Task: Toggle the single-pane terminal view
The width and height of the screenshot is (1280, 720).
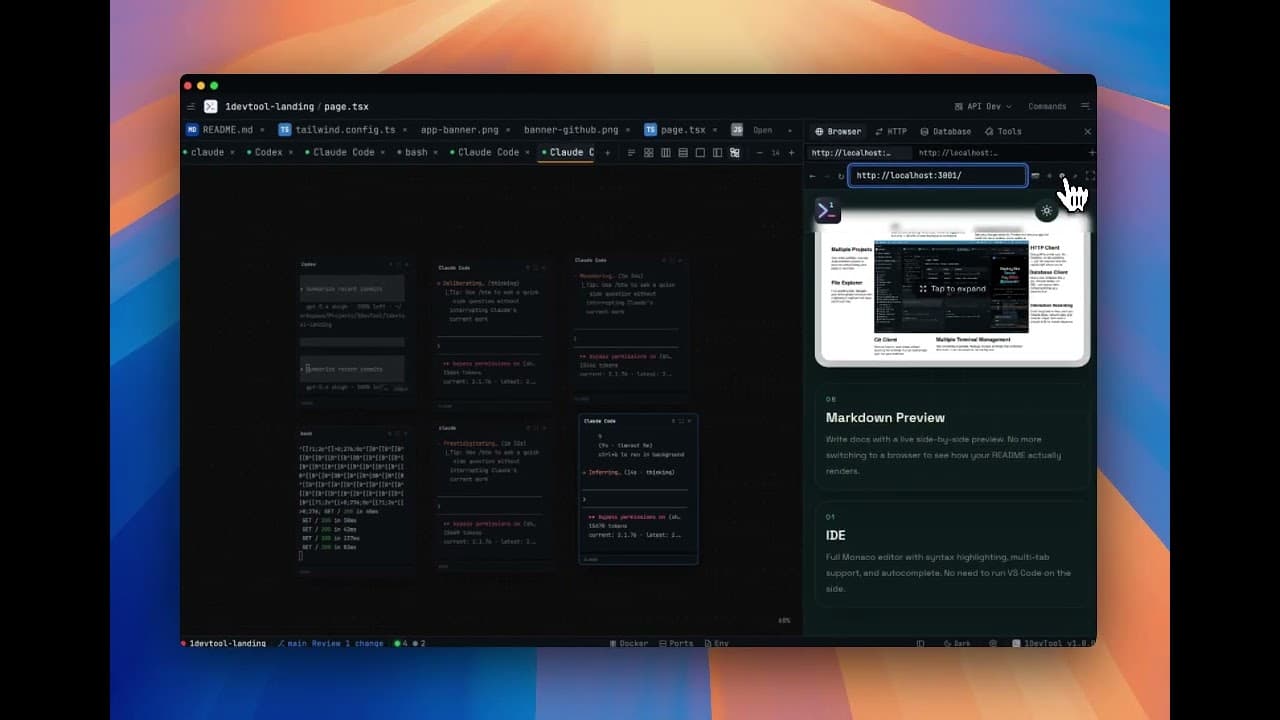Action: click(701, 152)
